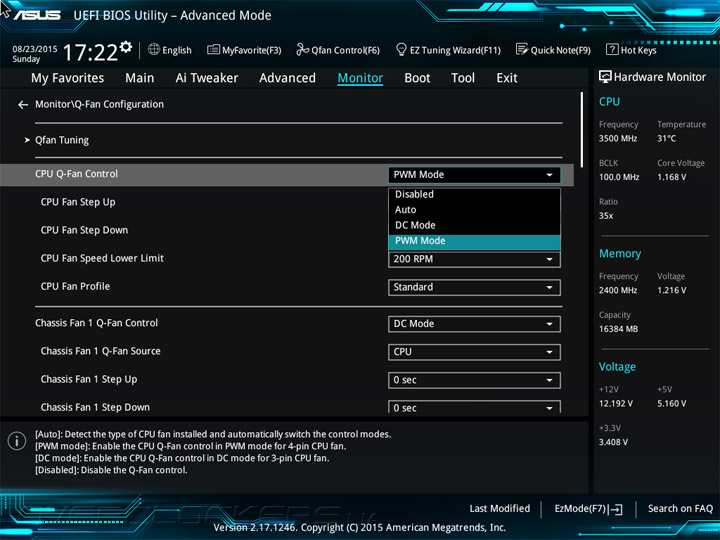
Task: Select Chassis Fan 1 Q-Fan Source label
Action: pyautogui.click(x=101, y=351)
